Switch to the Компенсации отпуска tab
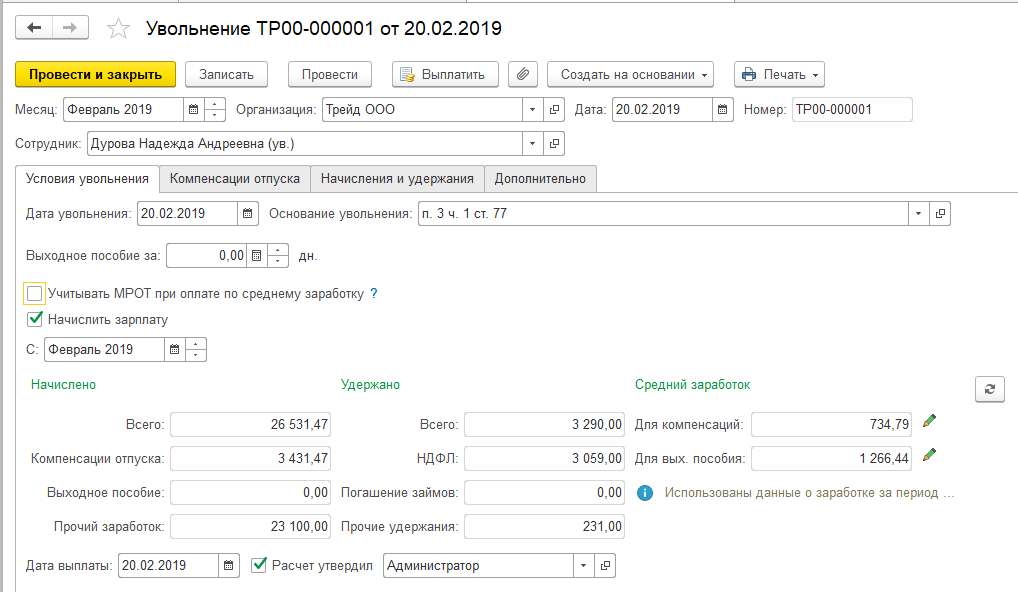The width and height of the screenshot is (1018, 592). click(x=235, y=179)
